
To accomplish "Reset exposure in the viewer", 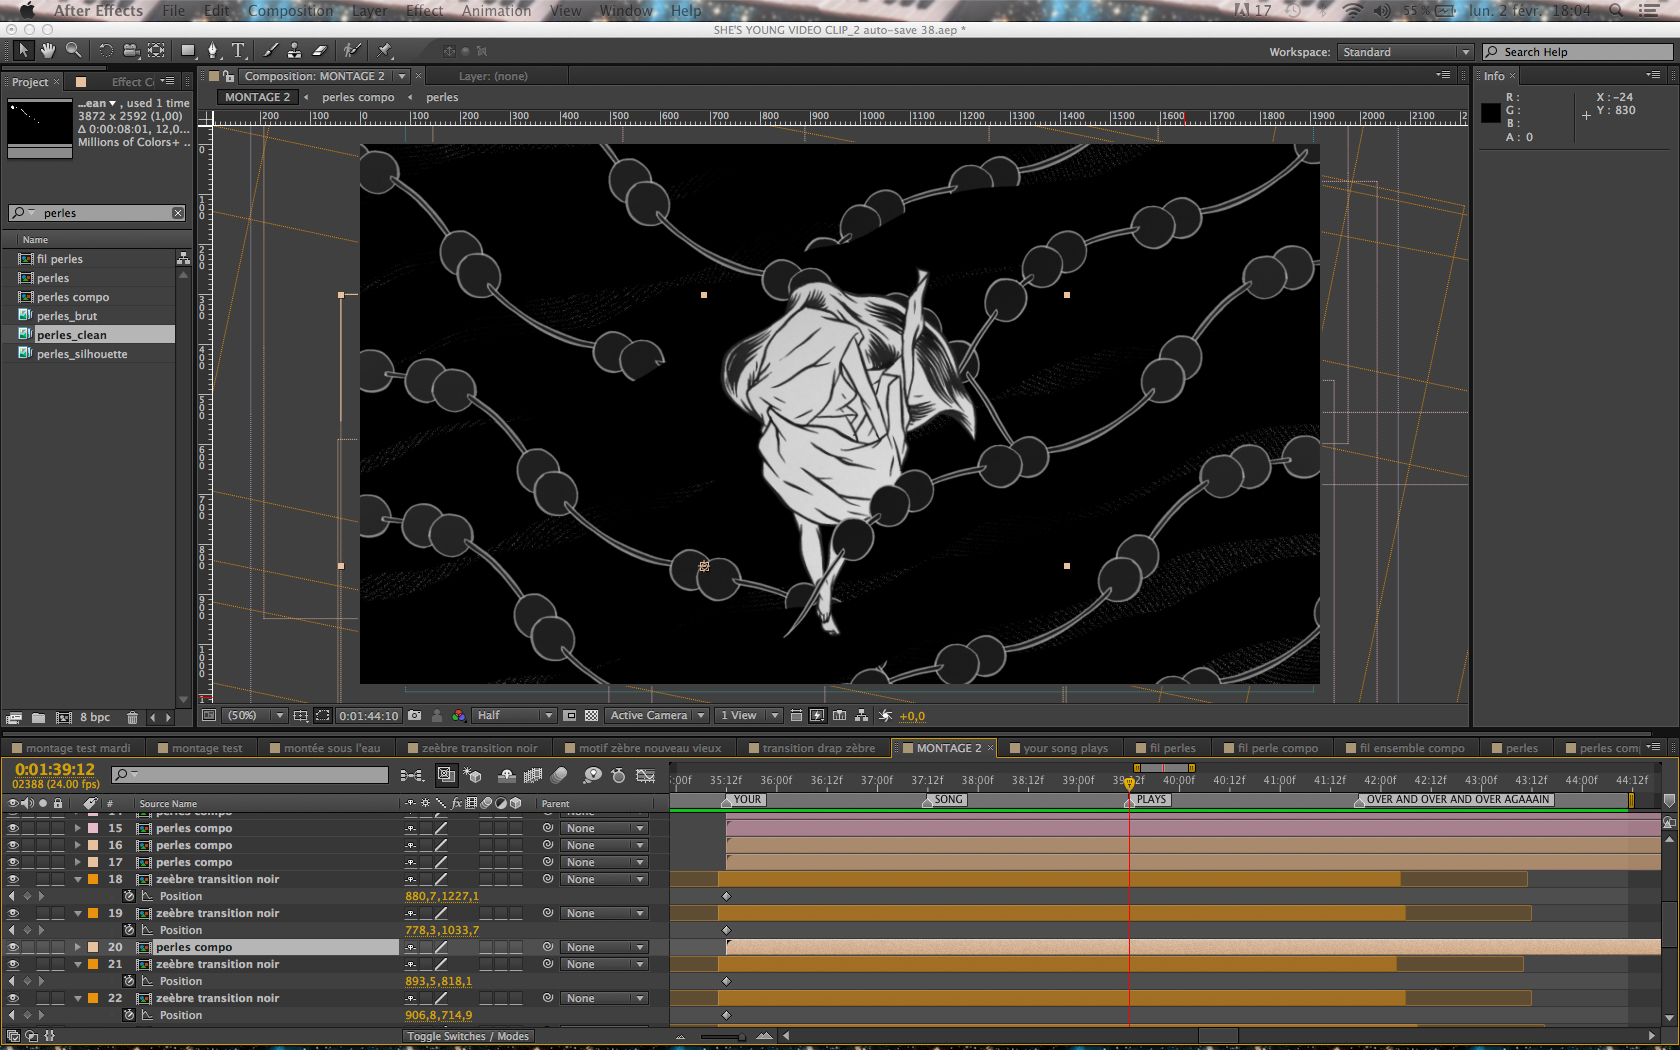I will pyautogui.click(x=885, y=716).
